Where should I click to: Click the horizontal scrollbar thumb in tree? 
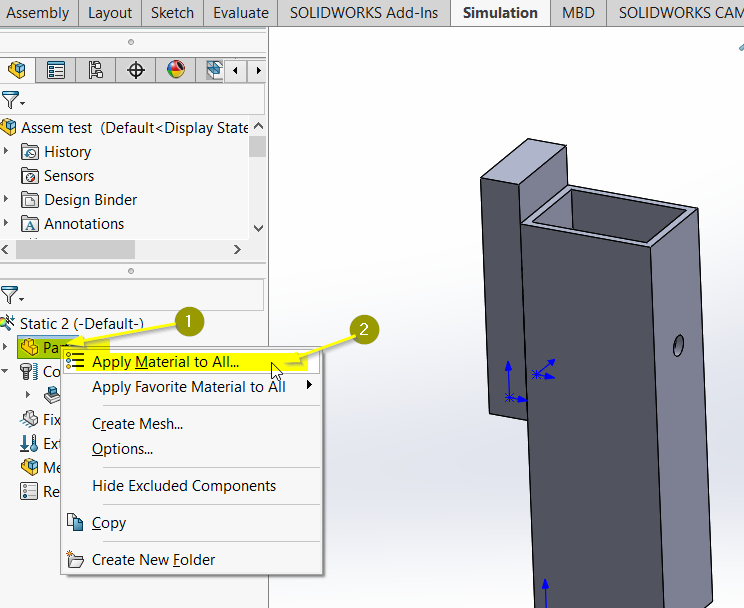coord(75,249)
